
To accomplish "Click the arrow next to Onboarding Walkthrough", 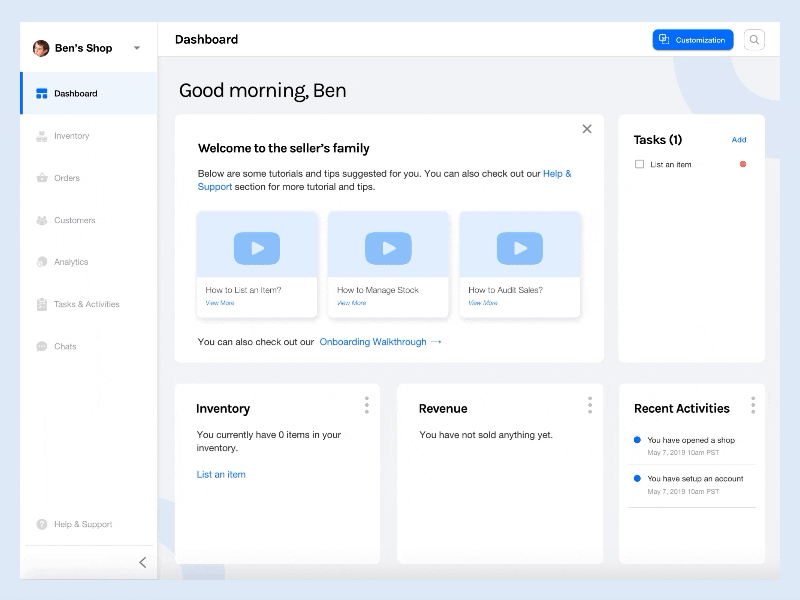I will click(x=436, y=342).
